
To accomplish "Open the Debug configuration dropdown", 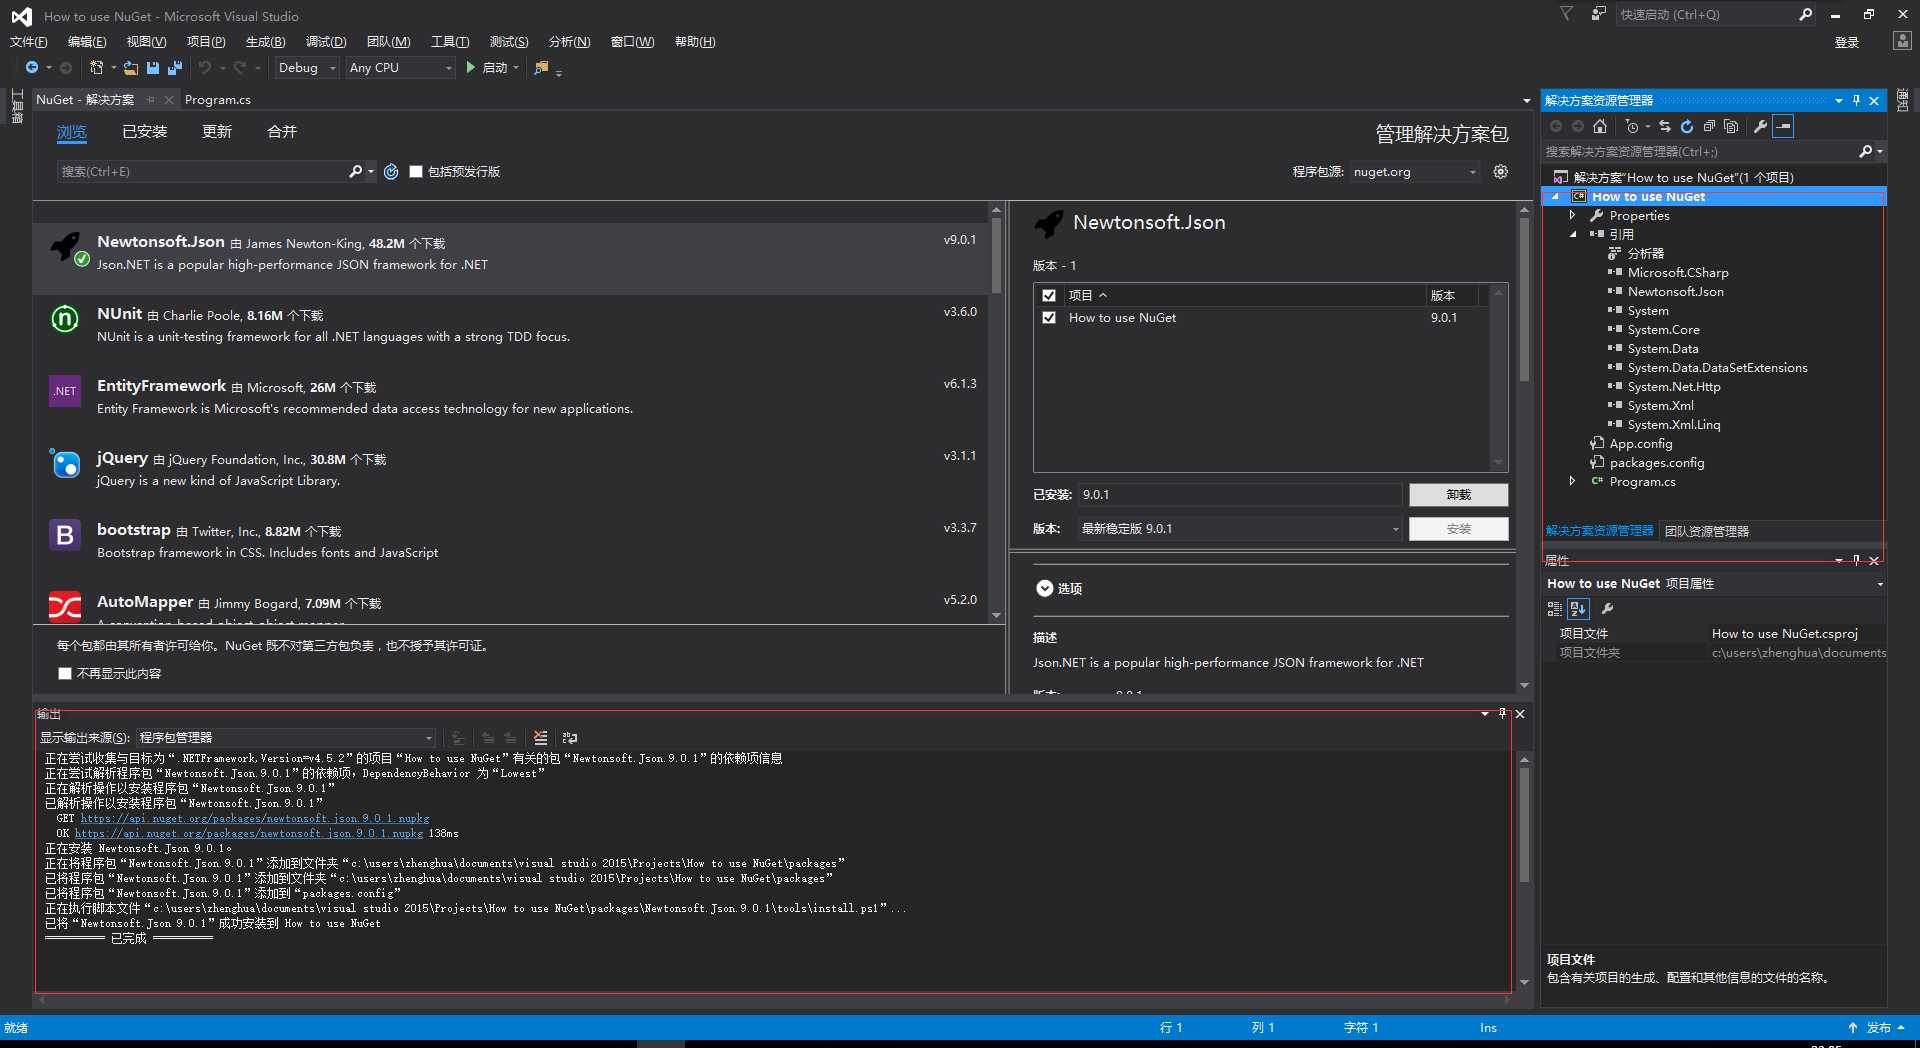I will [x=306, y=68].
